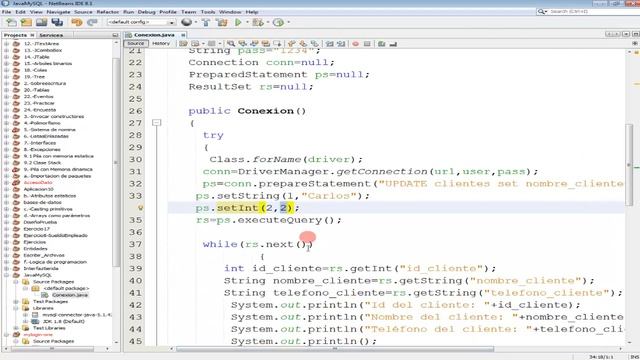This screenshot has width=640, height=360.
Task: Click the Build Project hammer icon
Action: [x=206, y=22]
